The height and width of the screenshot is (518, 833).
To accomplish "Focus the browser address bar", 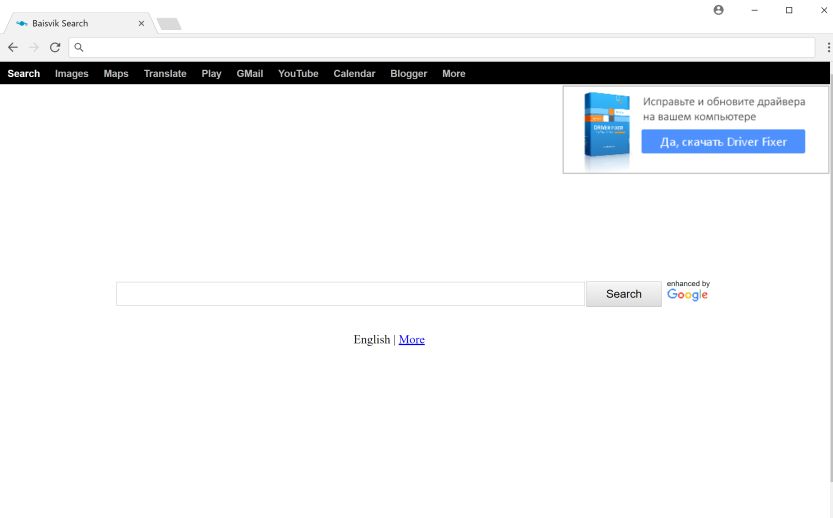I will 441,47.
